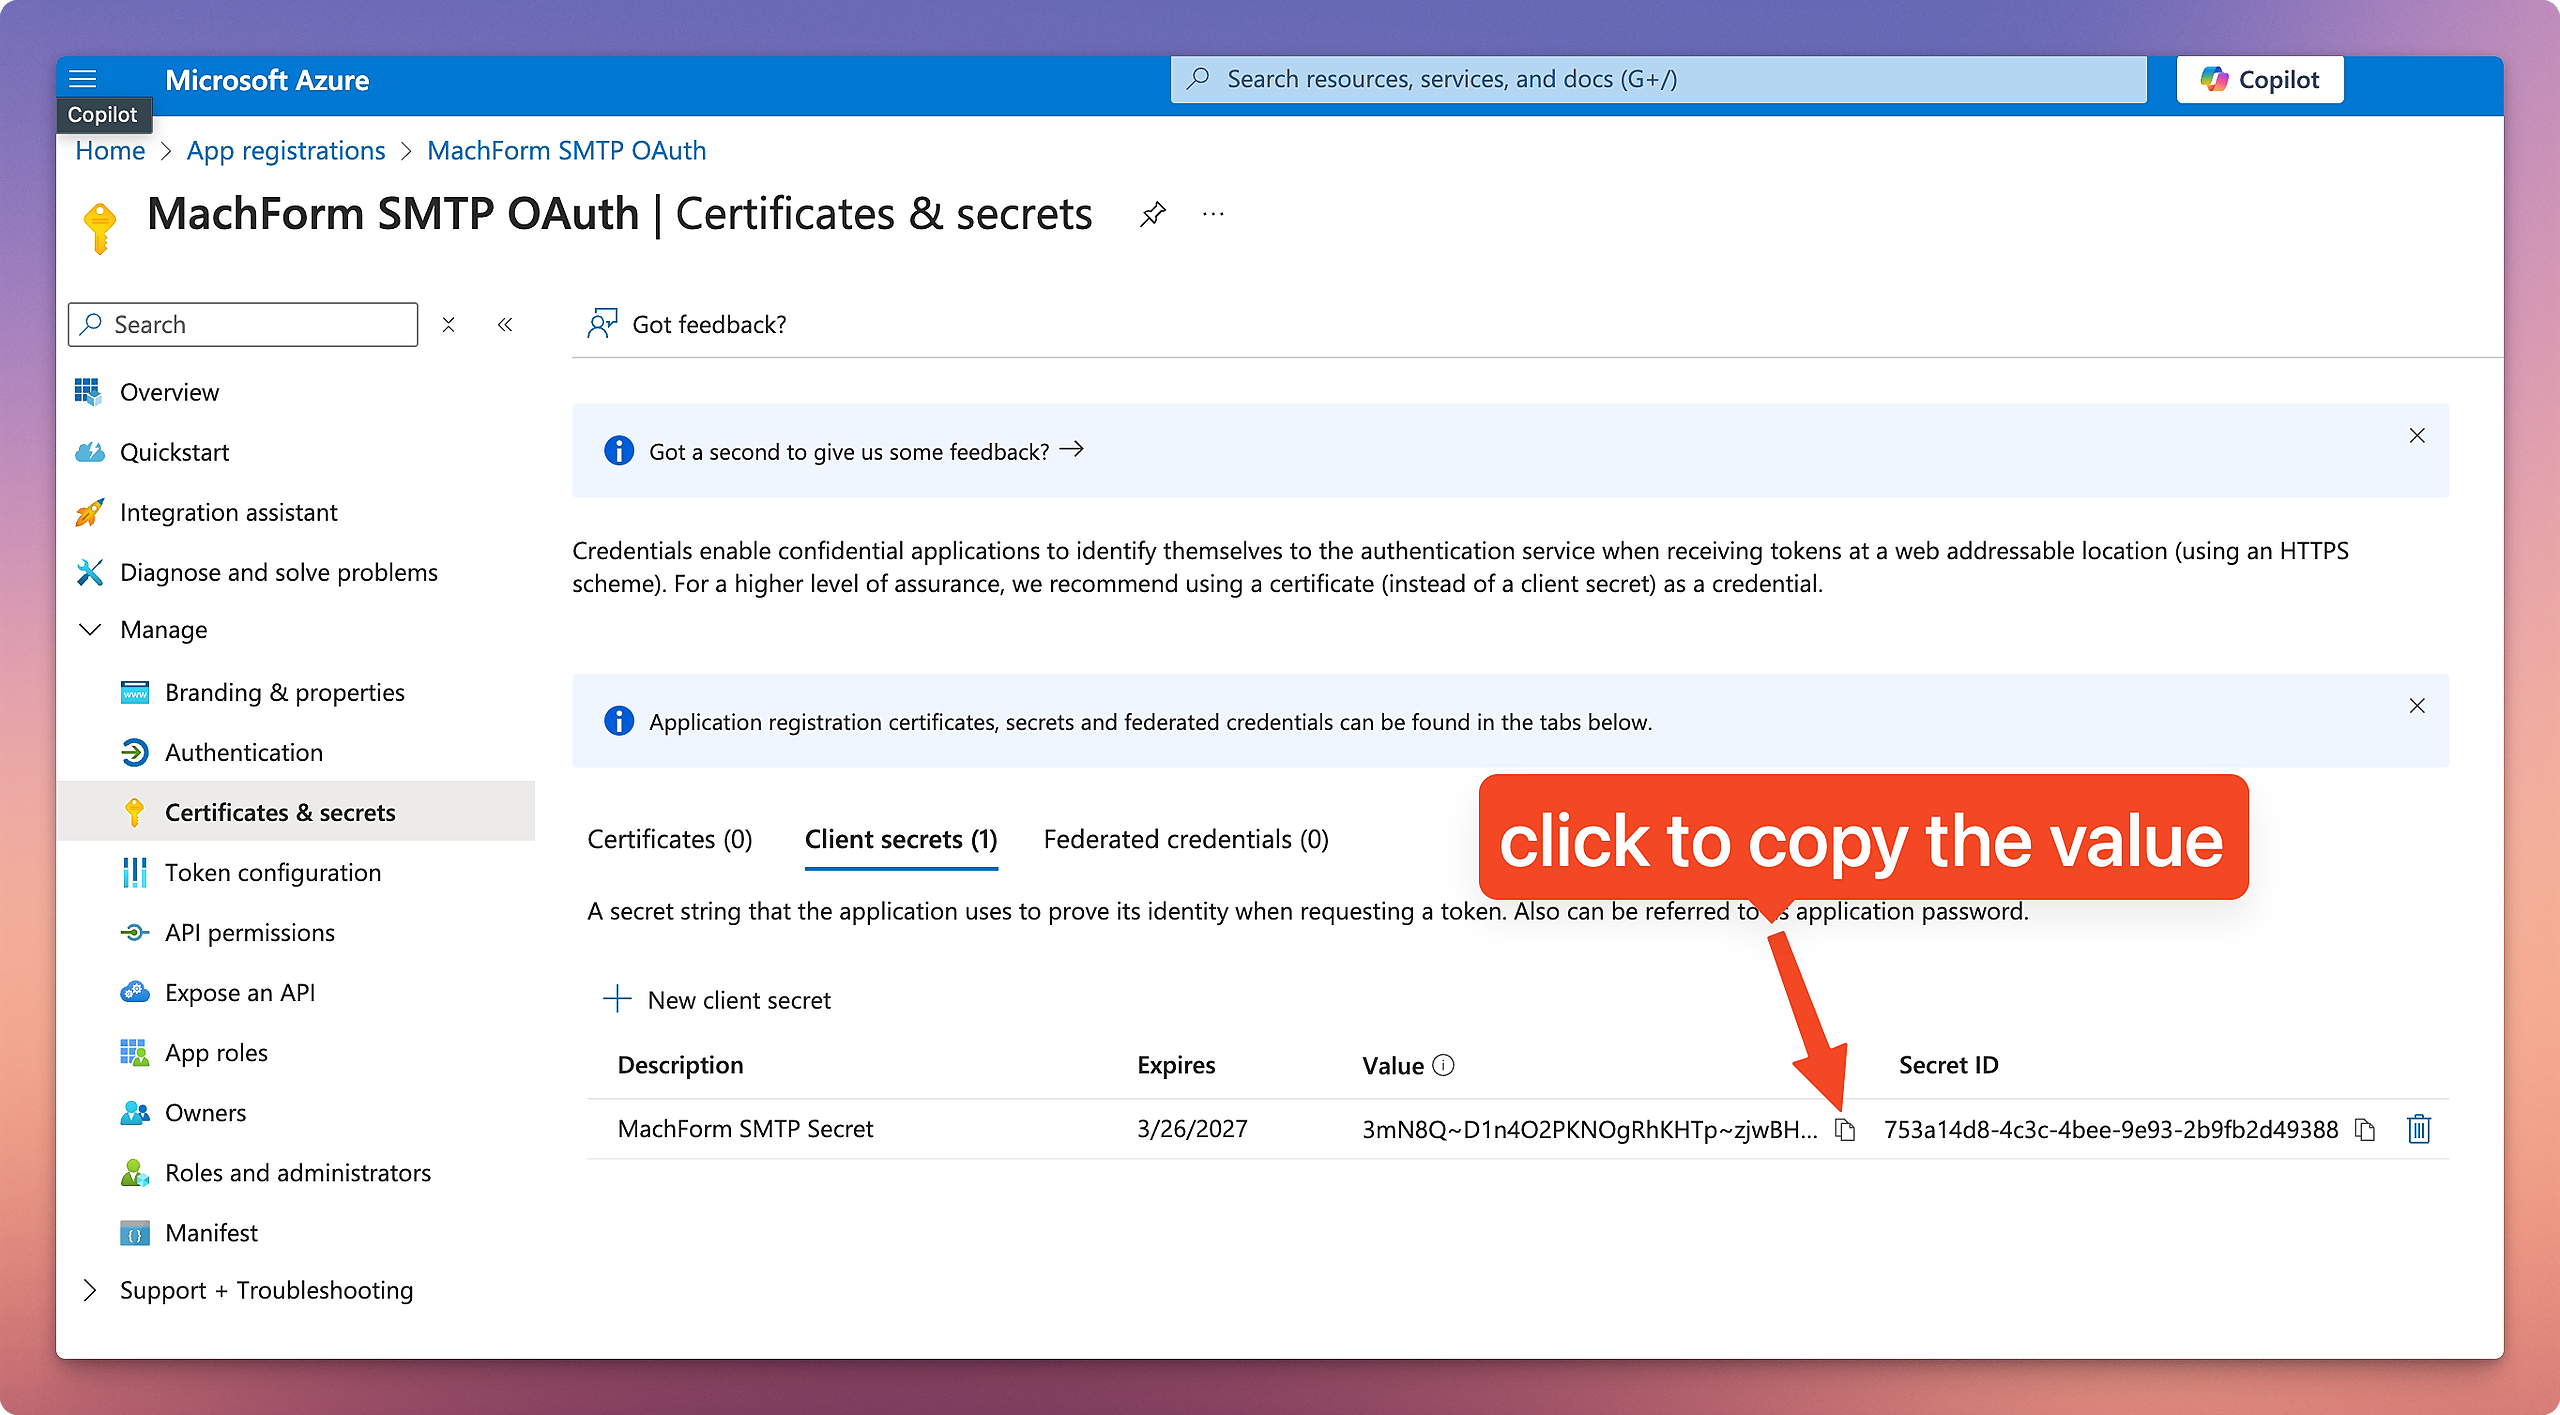The image size is (2560, 1415).
Task: Open the Overview page
Action: 169,392
